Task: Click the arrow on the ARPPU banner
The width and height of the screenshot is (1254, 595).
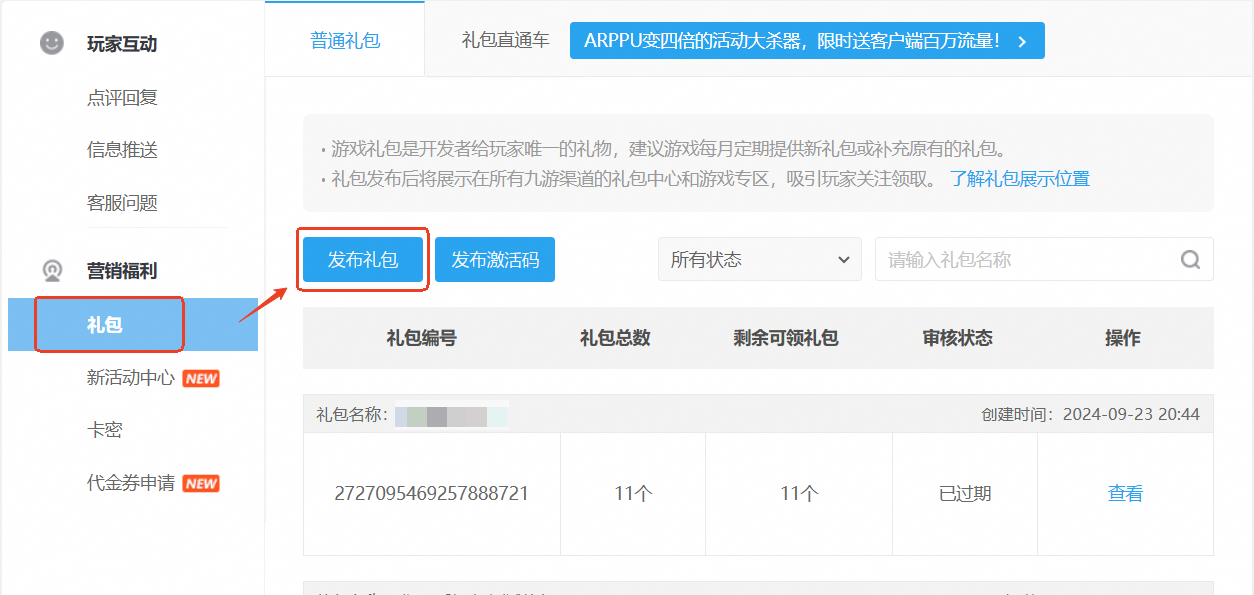Action: 1021,42
